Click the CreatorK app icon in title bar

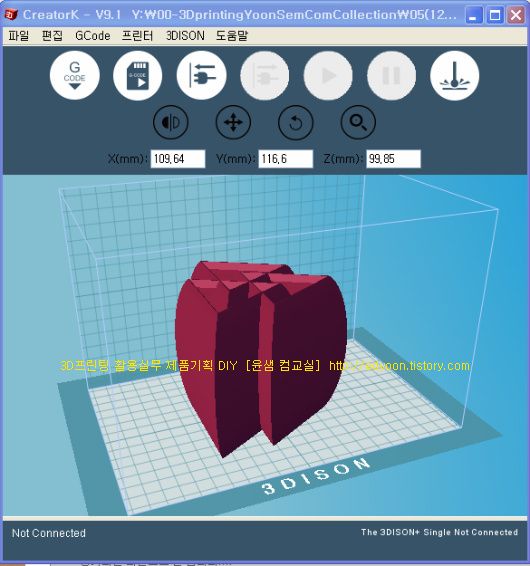[x=11, y=14]
